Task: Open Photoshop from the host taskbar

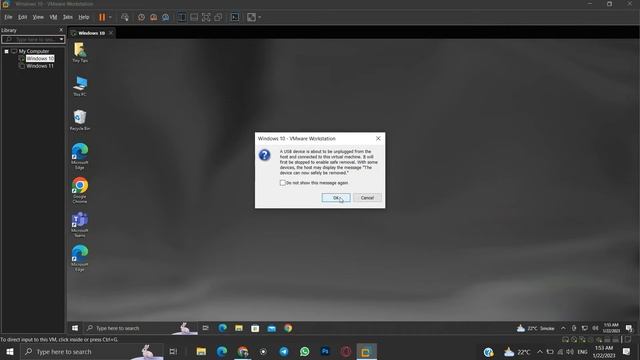Action: tap(325, 351)
